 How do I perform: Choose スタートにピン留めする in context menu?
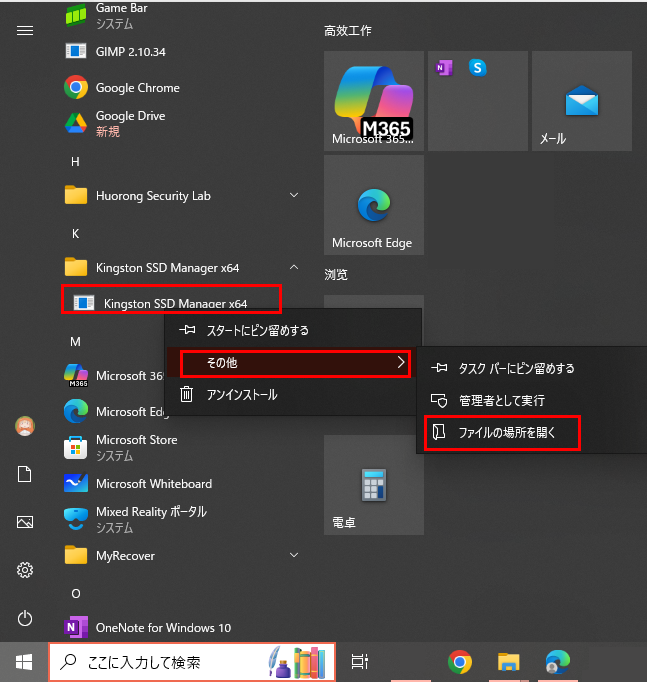coord(293,331)
